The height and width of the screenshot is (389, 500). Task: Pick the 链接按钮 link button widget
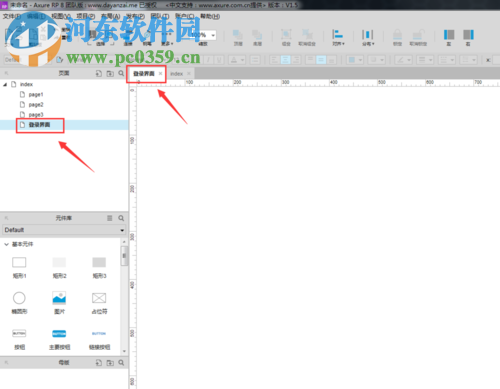pos(99,339)
